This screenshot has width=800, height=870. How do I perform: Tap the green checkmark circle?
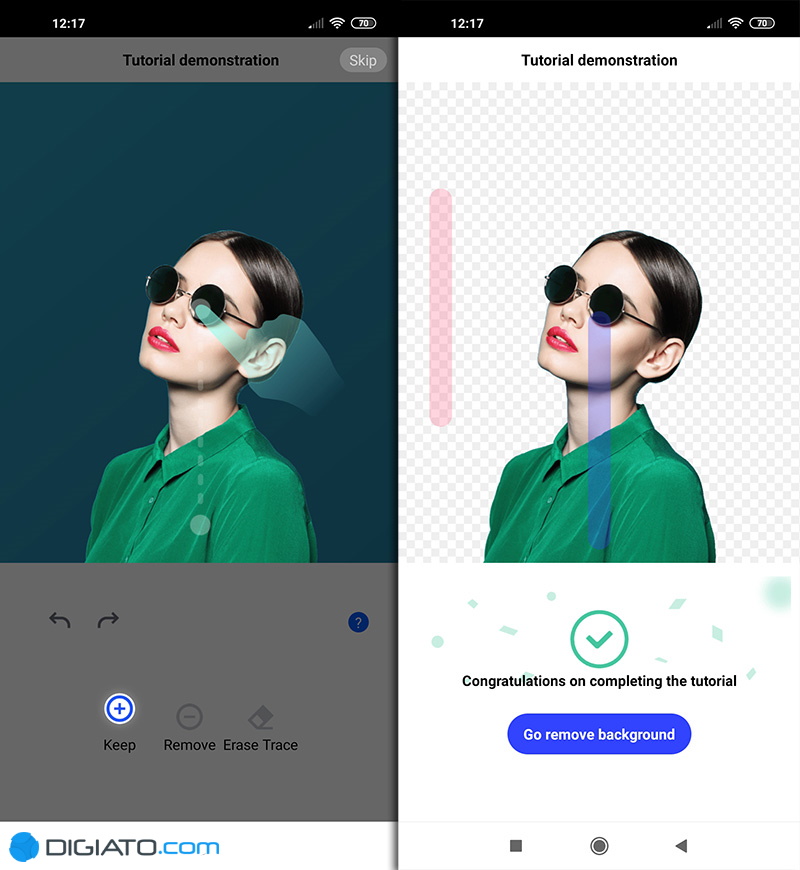599,639
